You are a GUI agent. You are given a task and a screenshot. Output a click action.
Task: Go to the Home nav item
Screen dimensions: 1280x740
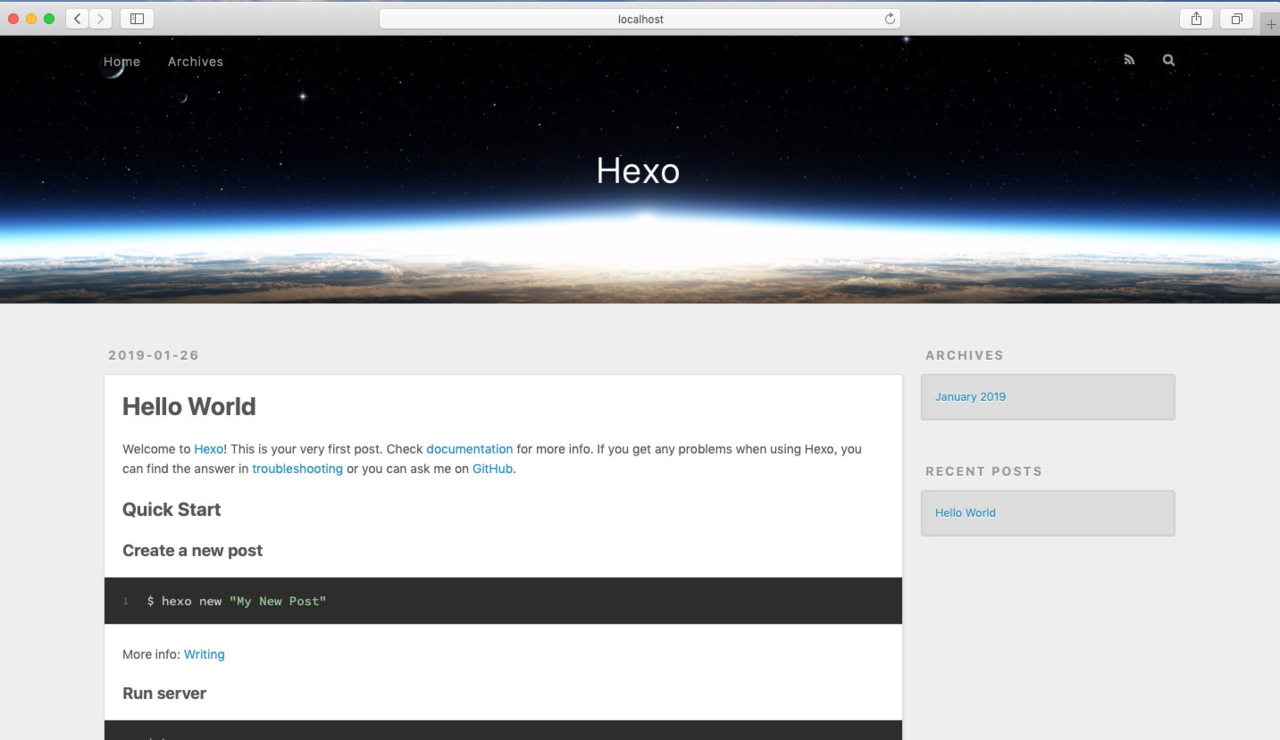coord(122,61)
